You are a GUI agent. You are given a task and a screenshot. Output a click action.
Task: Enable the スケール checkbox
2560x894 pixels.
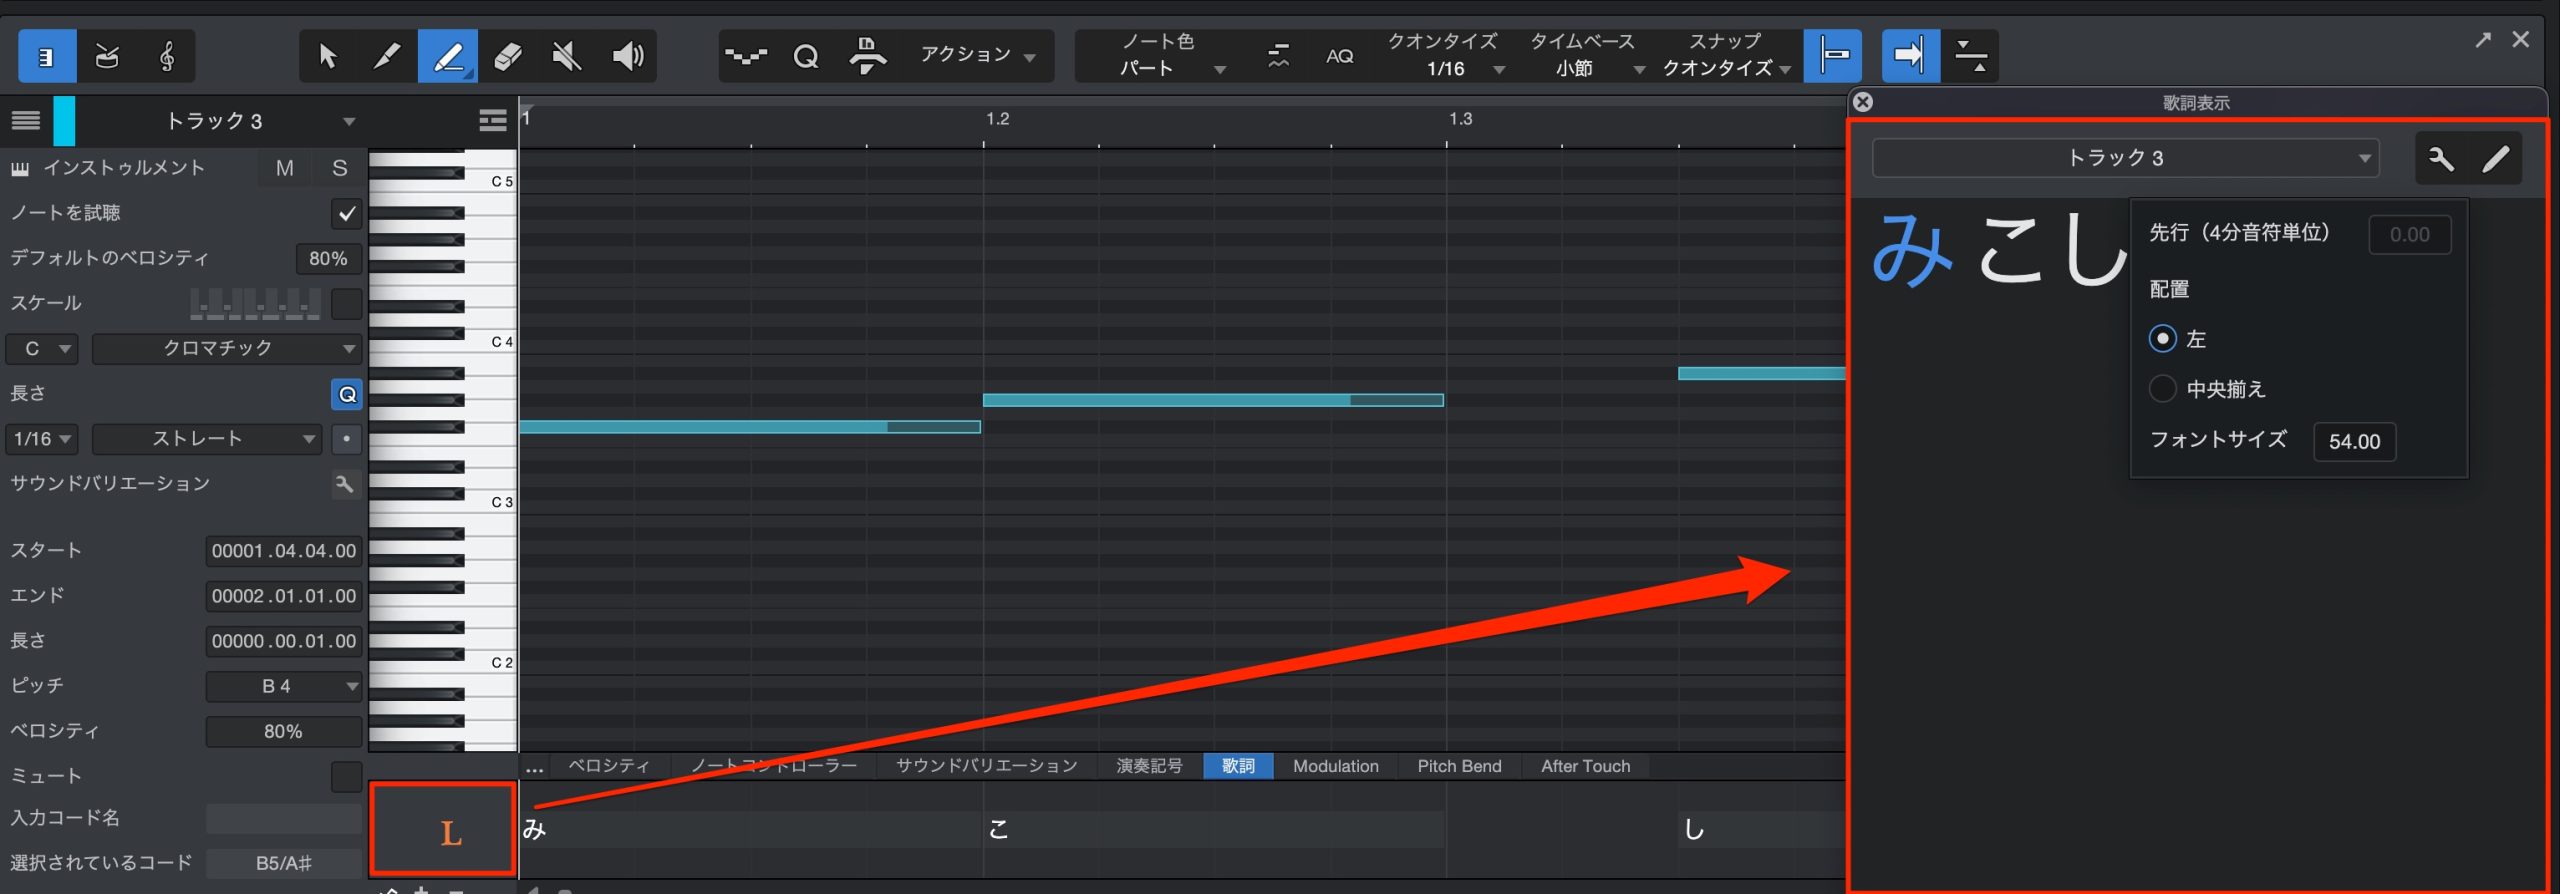[346, 303]
